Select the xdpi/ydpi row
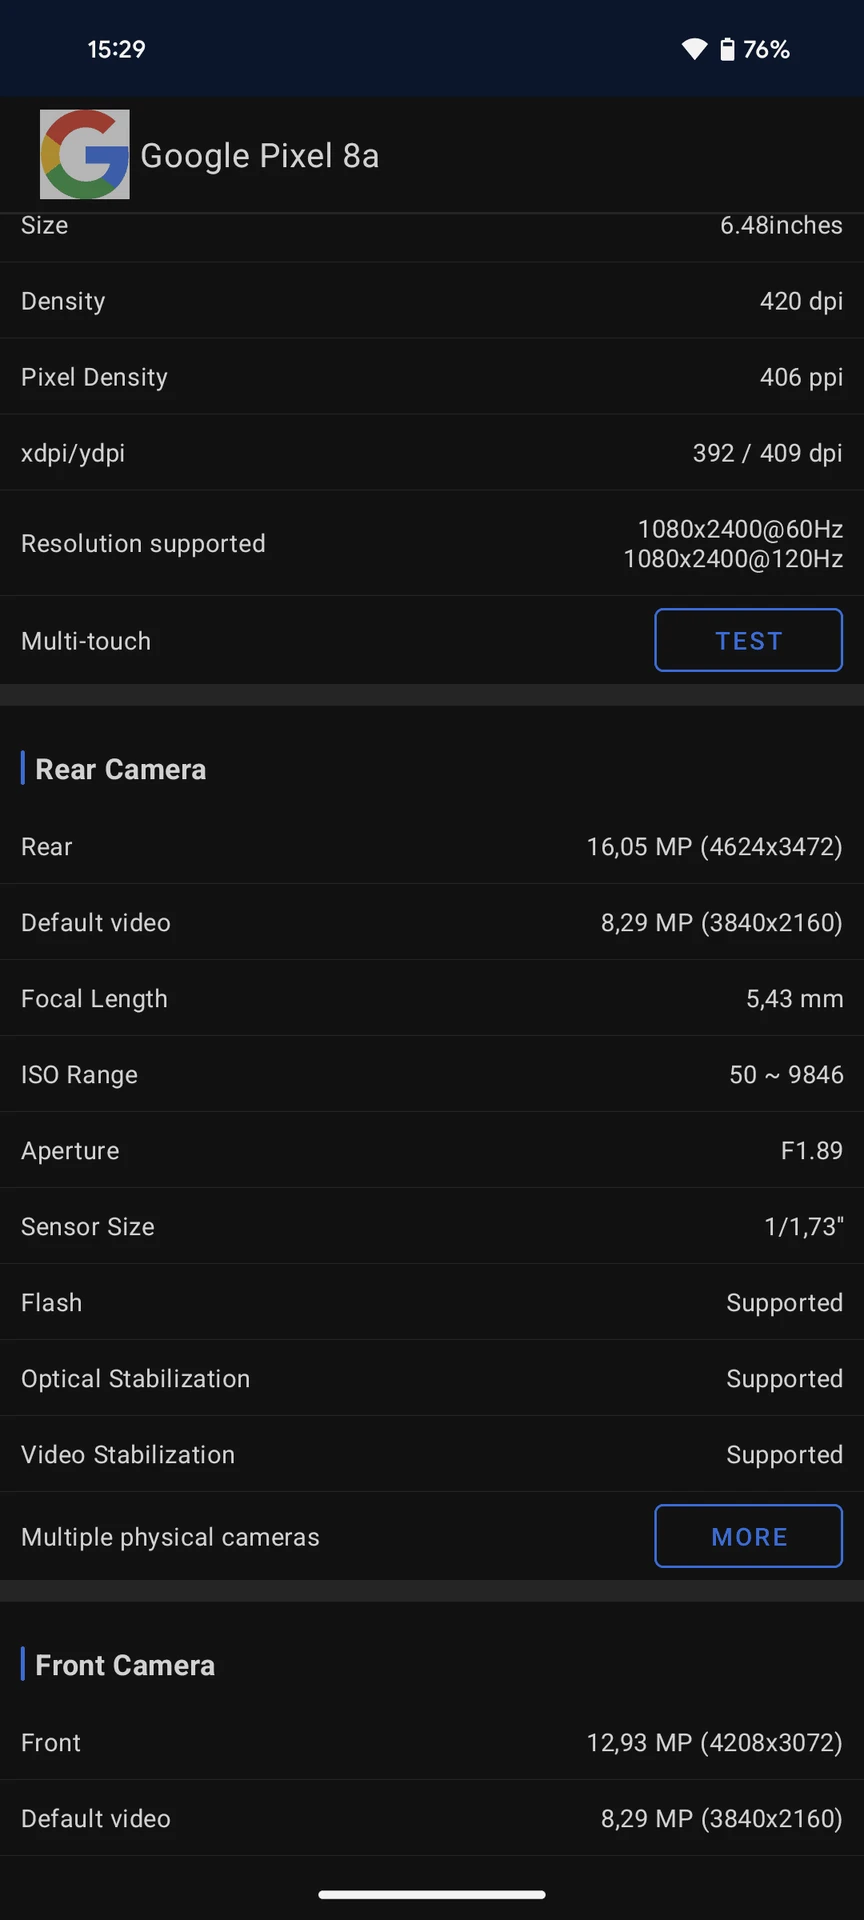This screenshot has height=1920, width=864. (432, 453)
